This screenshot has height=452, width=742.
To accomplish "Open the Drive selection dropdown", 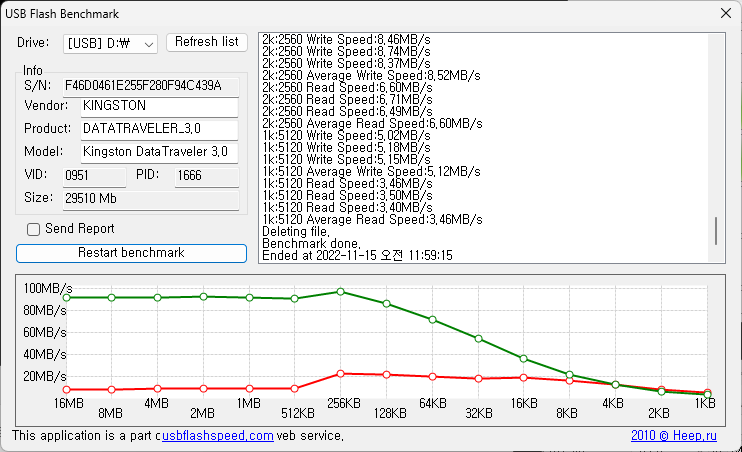I will pos(110,44).
